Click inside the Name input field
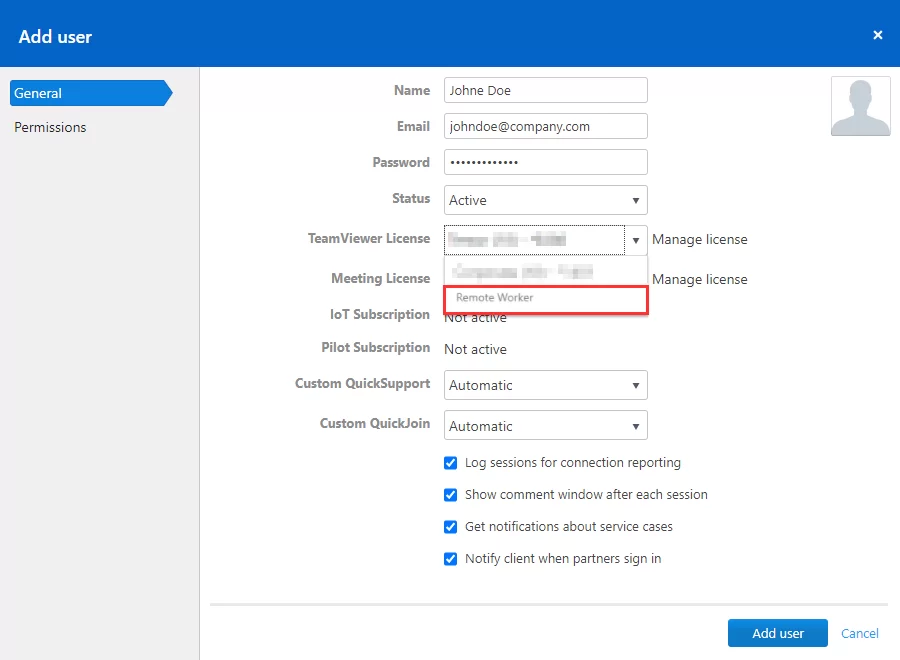Image resolution: width=900 pixels, height=660 pixels. point(545,90)
